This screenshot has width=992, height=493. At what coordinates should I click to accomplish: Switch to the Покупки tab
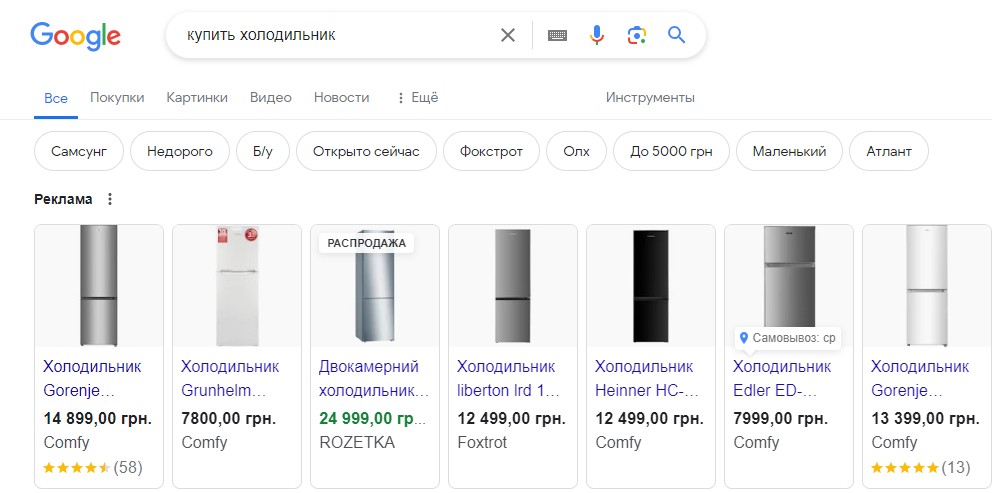pos(117,98)
